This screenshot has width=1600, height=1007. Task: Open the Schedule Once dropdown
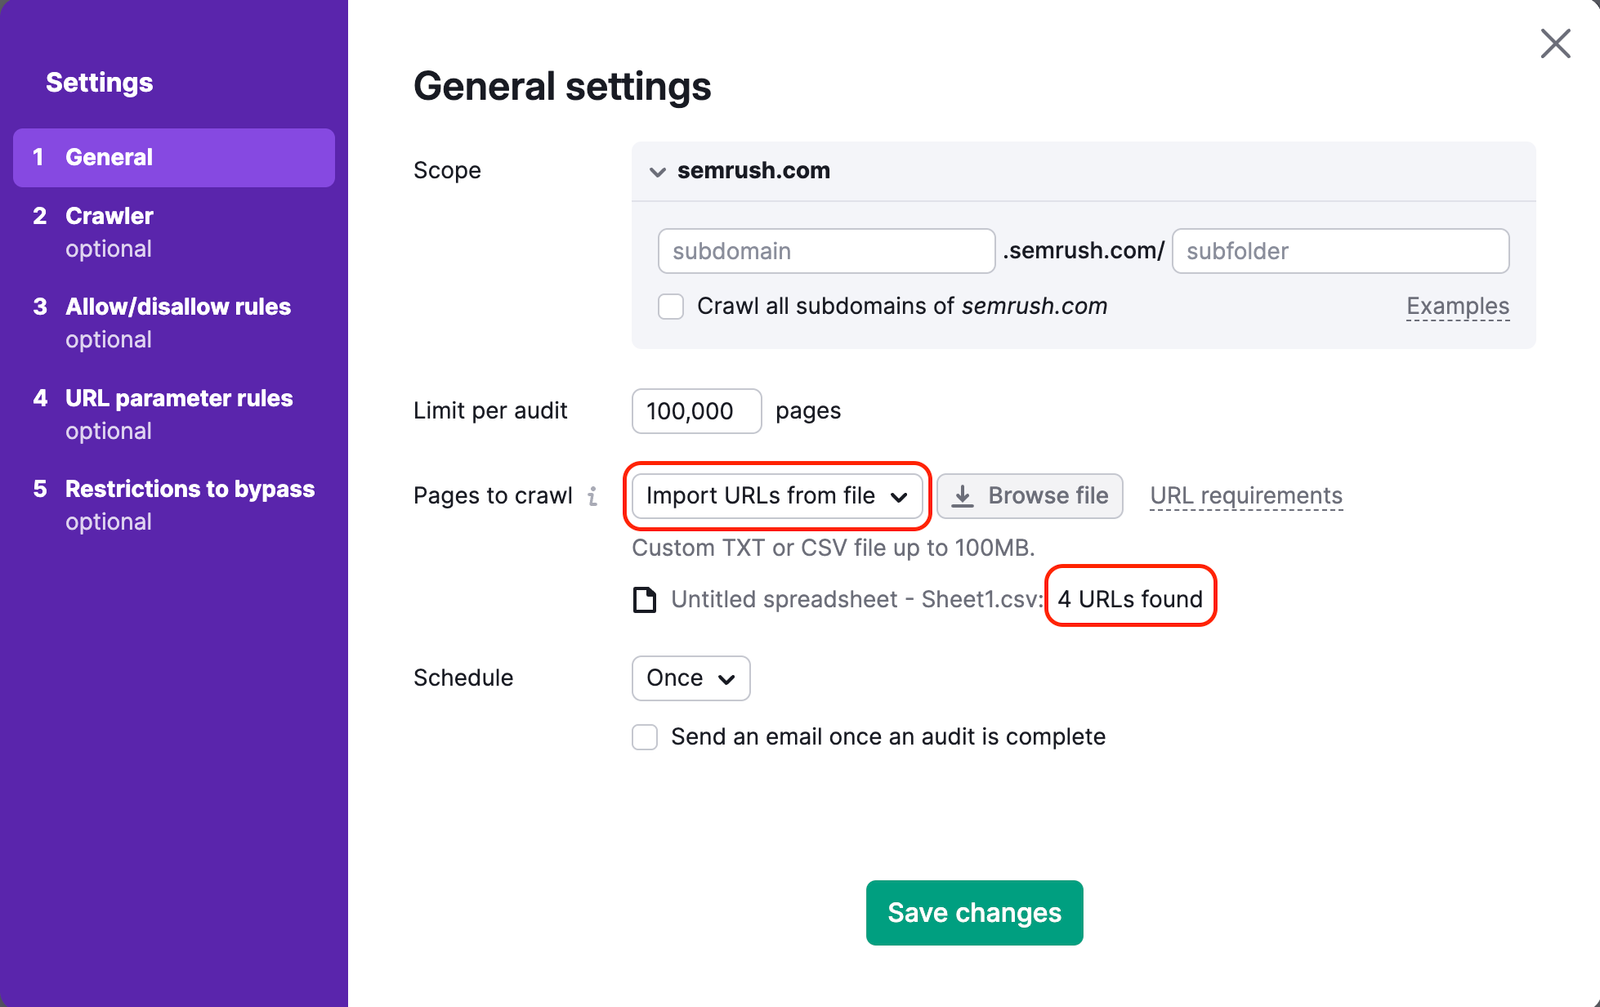coord(690,678)
